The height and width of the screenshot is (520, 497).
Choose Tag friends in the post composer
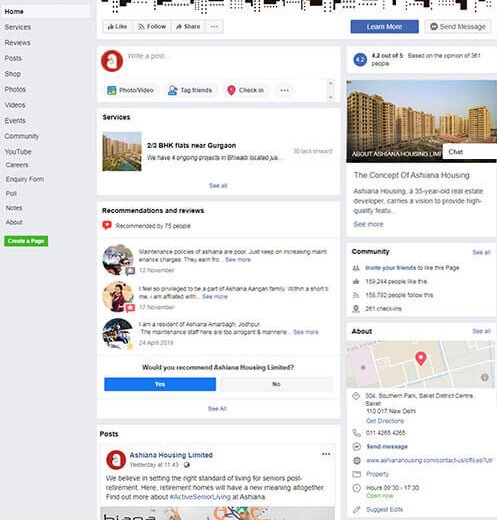190,90
